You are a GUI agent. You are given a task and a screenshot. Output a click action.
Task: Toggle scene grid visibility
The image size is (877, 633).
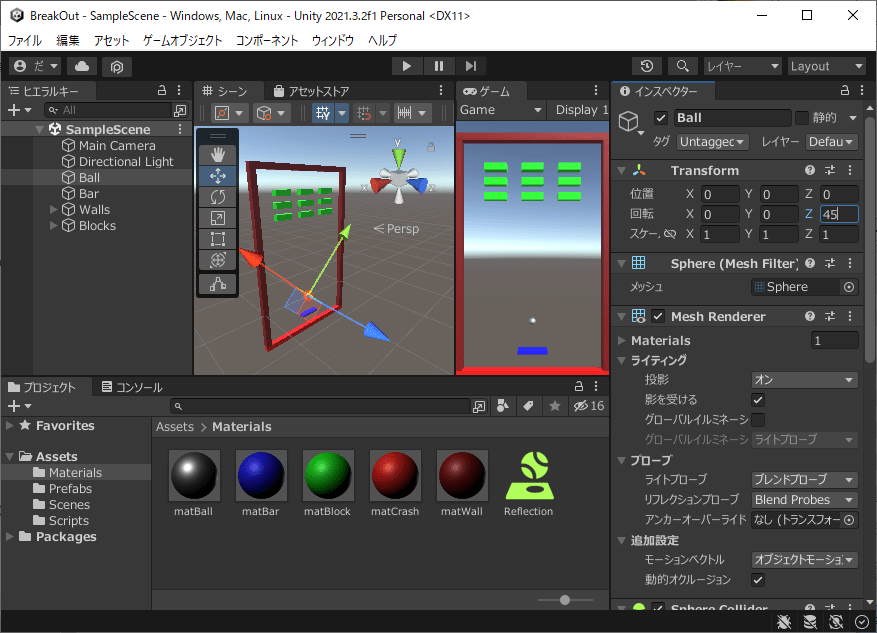323,113
